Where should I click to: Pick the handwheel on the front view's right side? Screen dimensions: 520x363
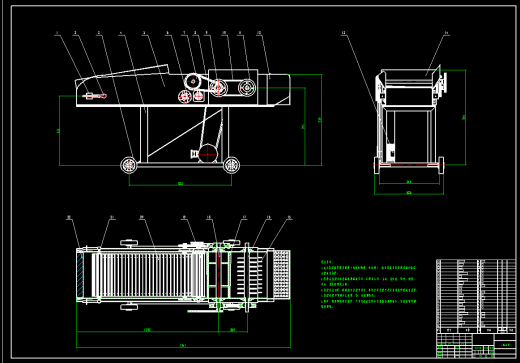(444, 83)
